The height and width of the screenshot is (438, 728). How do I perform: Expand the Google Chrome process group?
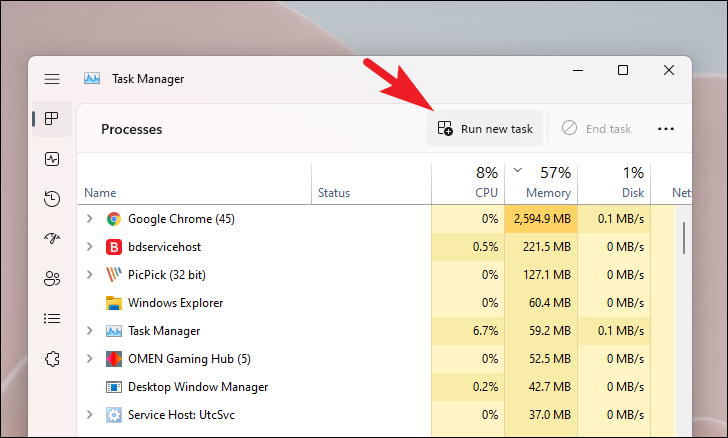tap(90, 218)
